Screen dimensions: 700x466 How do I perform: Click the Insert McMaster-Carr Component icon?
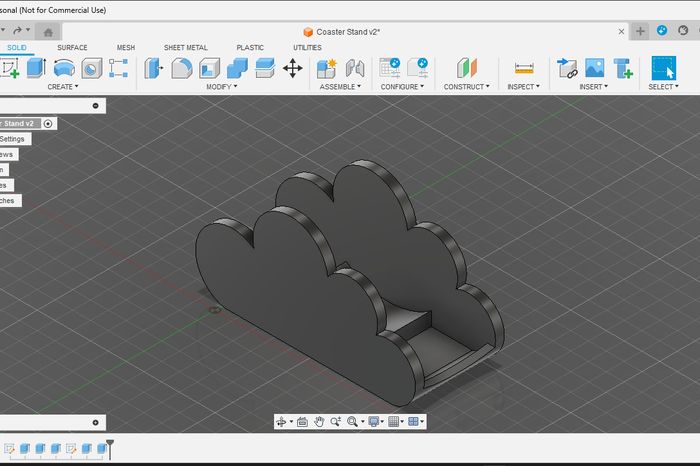(x=623, y=68)
